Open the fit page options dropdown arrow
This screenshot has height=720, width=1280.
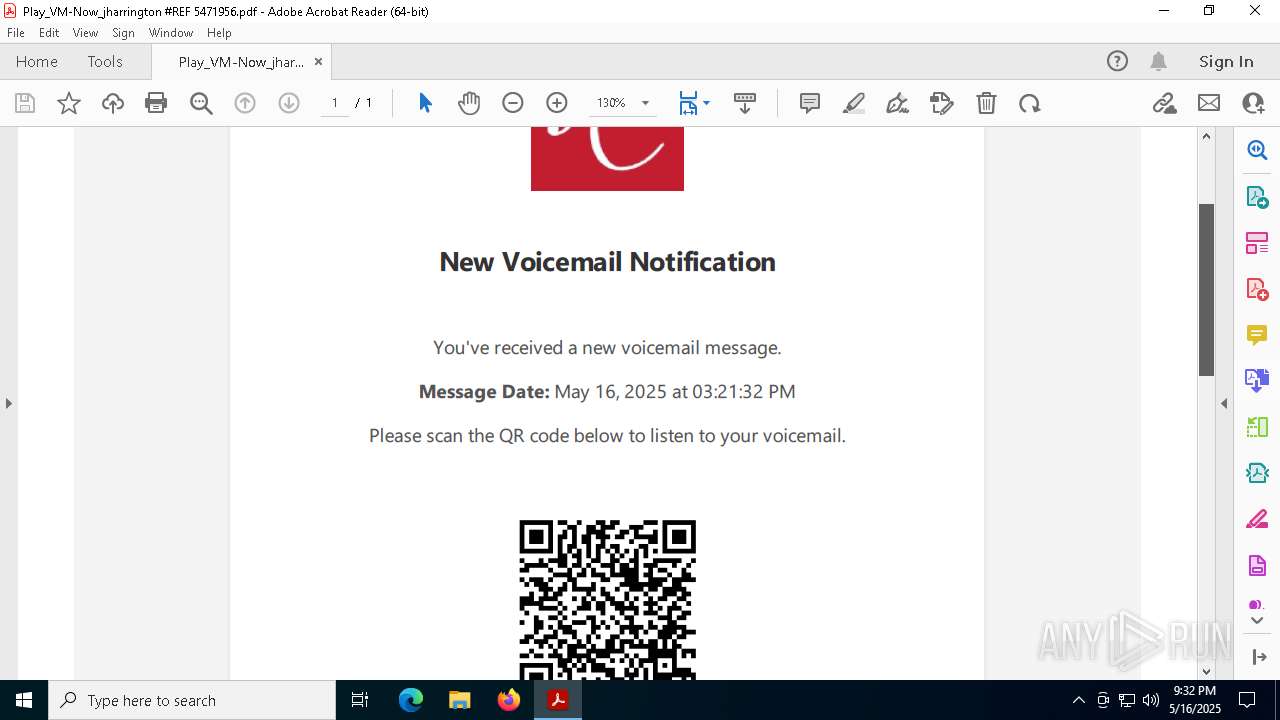point(706,103)
